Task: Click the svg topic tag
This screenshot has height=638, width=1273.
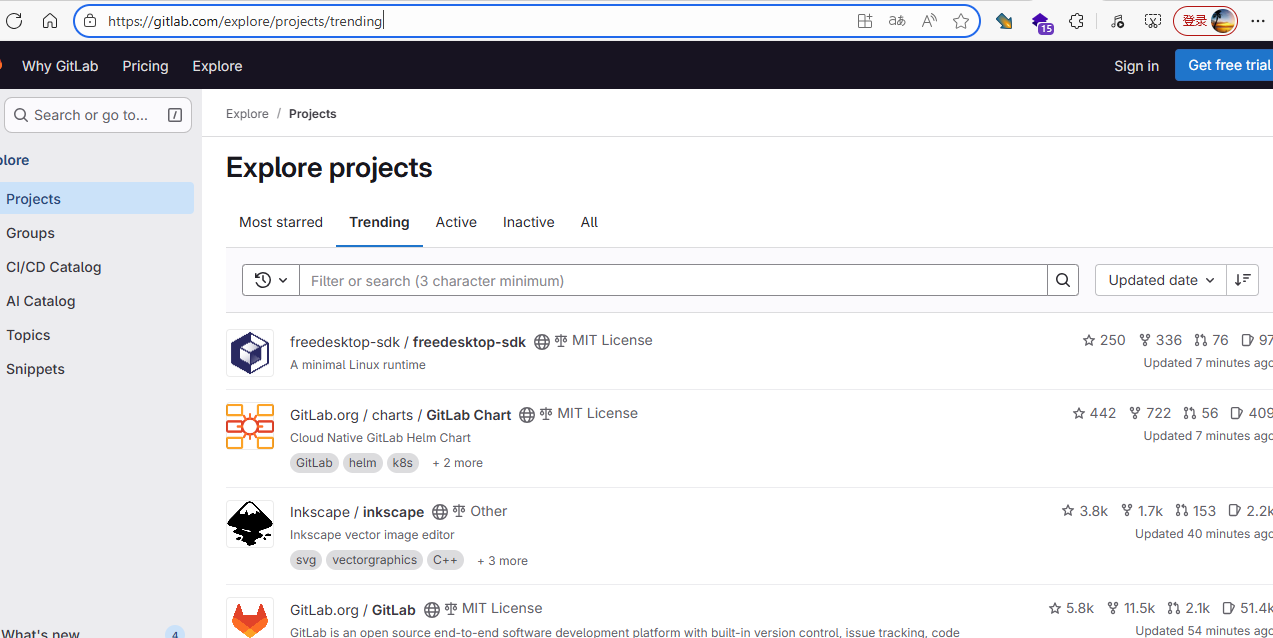Action: (306, 560)
